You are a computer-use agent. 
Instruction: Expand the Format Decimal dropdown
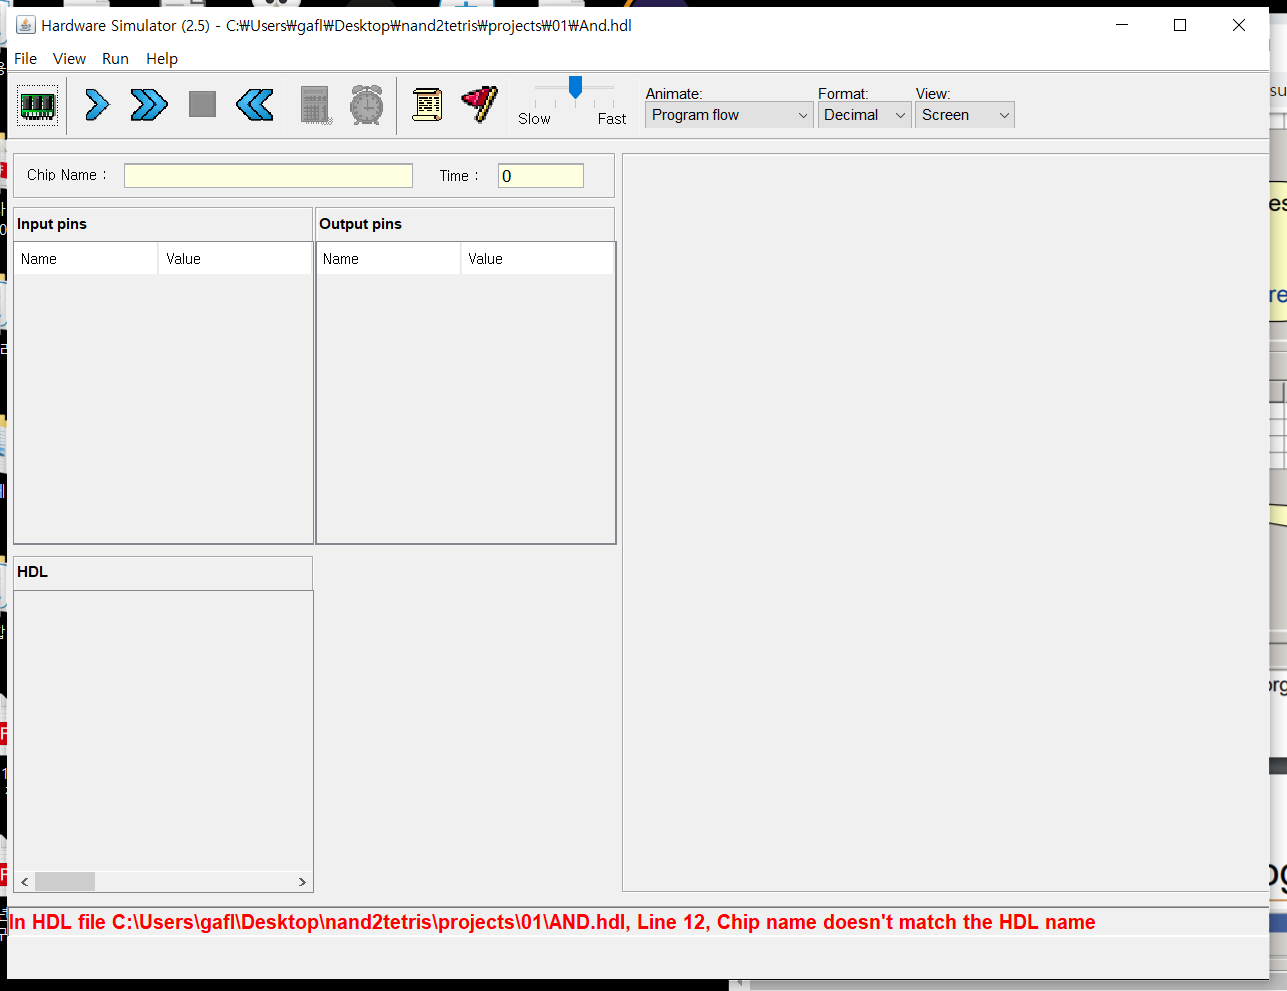coord(864,116)
